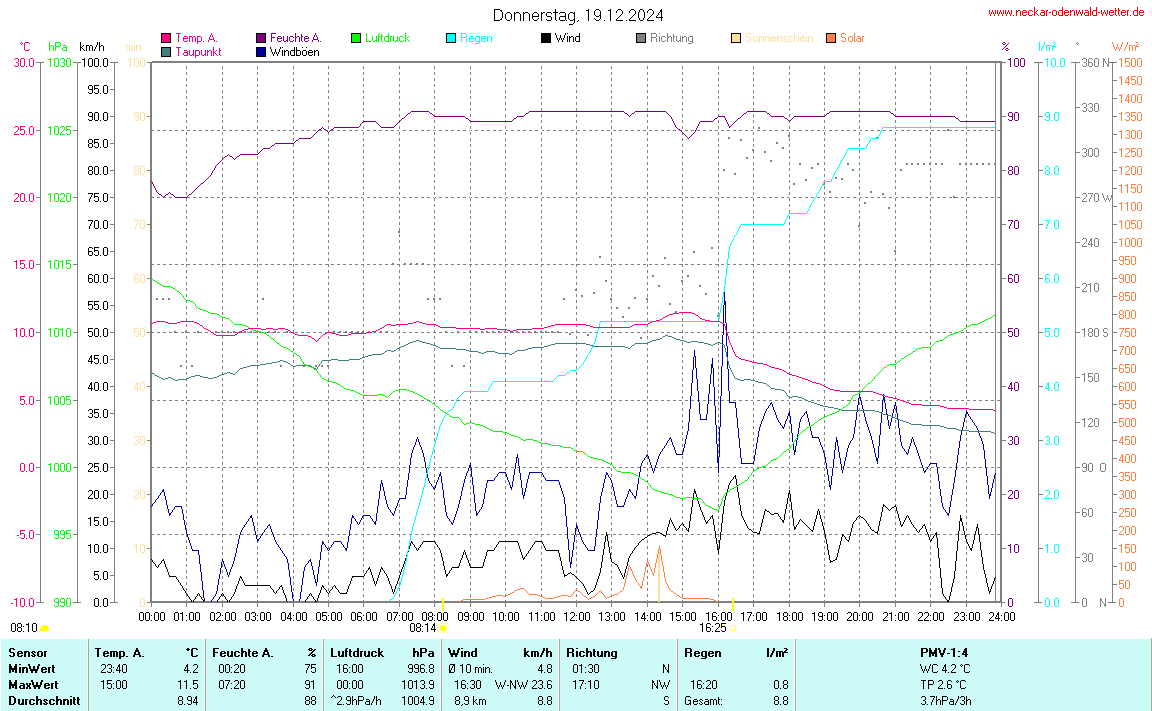Click the black Wind legend swatch

click(x=546, y=39)
